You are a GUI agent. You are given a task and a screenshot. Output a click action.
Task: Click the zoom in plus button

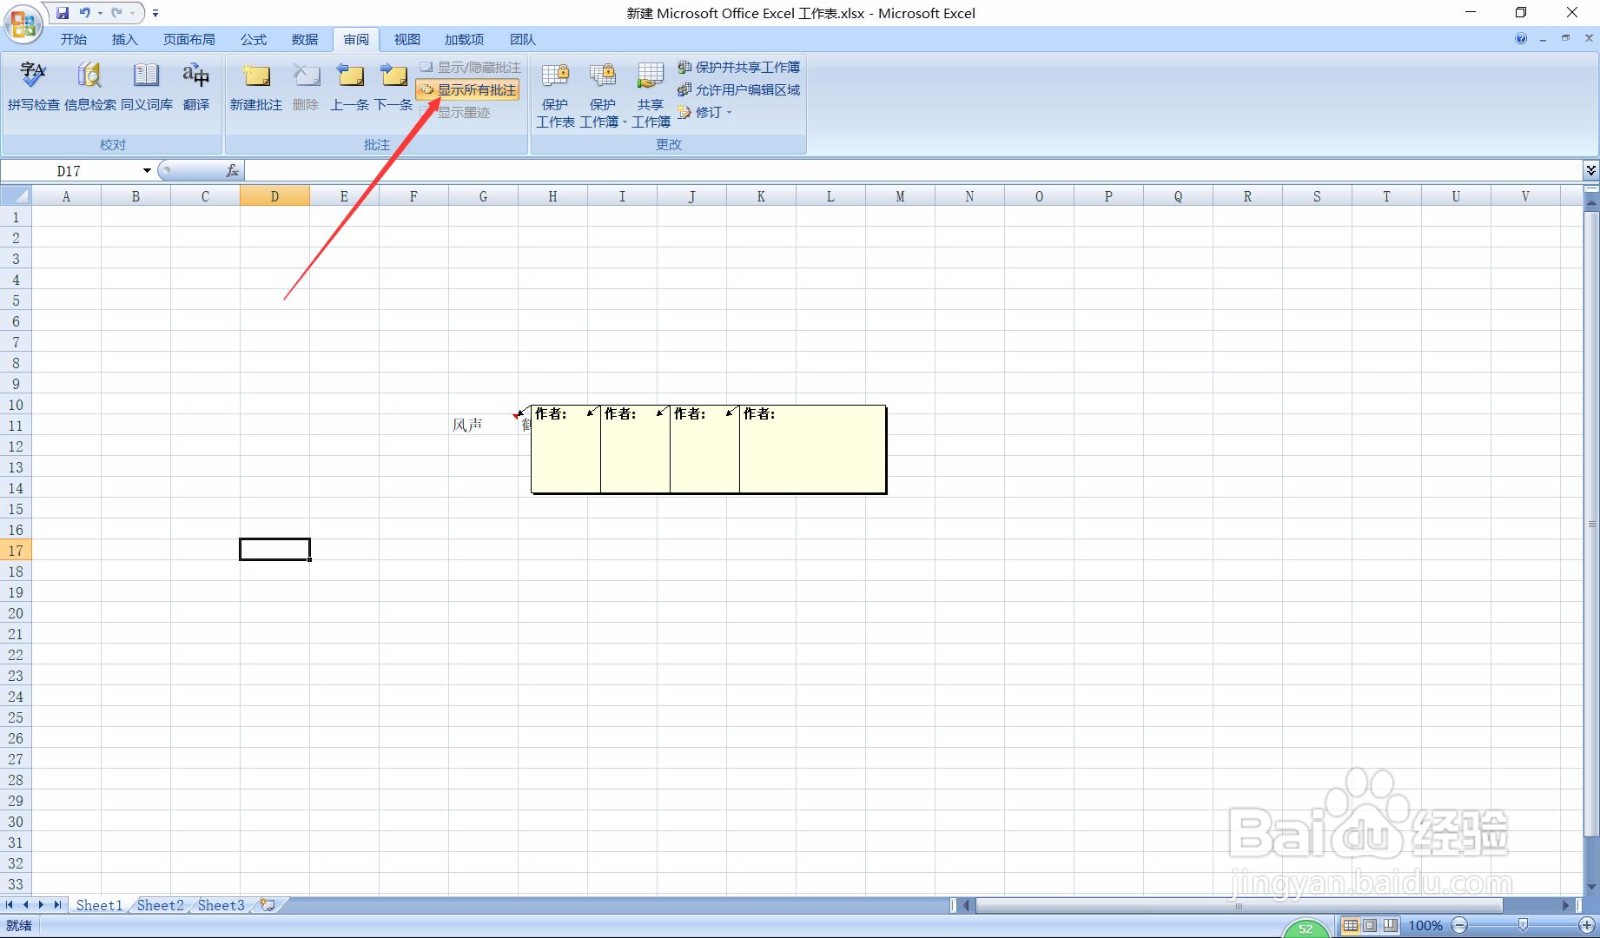pos(1586,926)
